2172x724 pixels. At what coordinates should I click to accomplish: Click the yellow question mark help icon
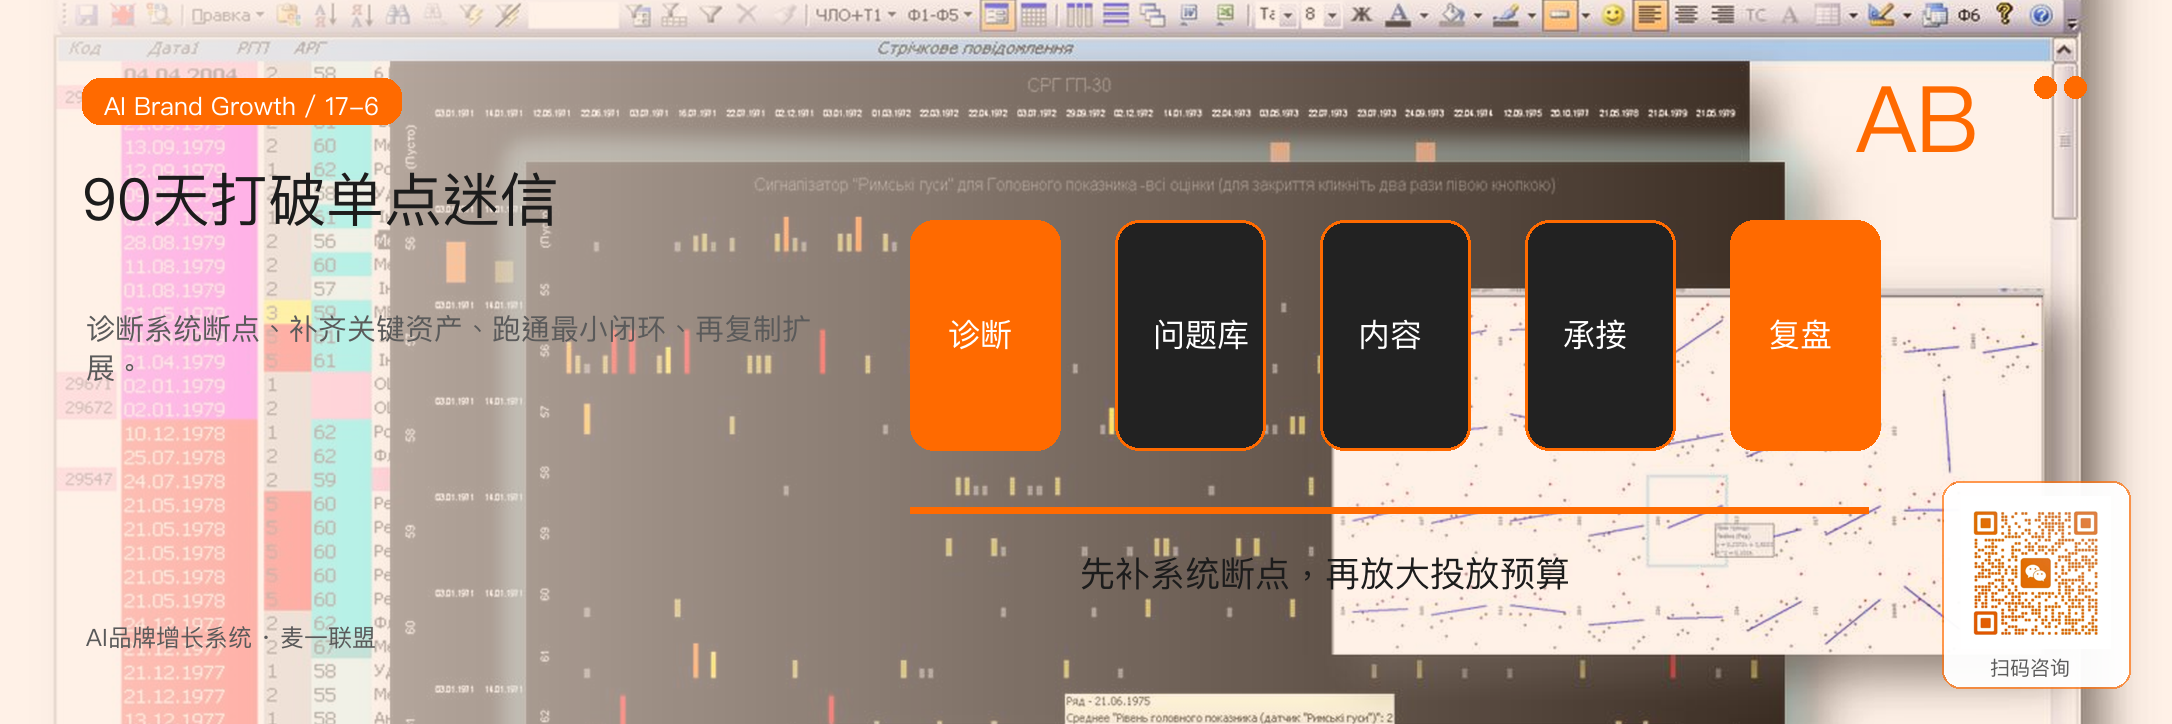(2004, 14)
